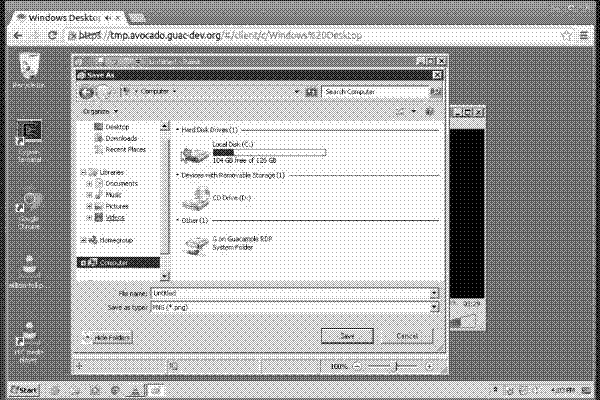Select Computer in the navigation pane
The image size is (600, 400).
113,263
